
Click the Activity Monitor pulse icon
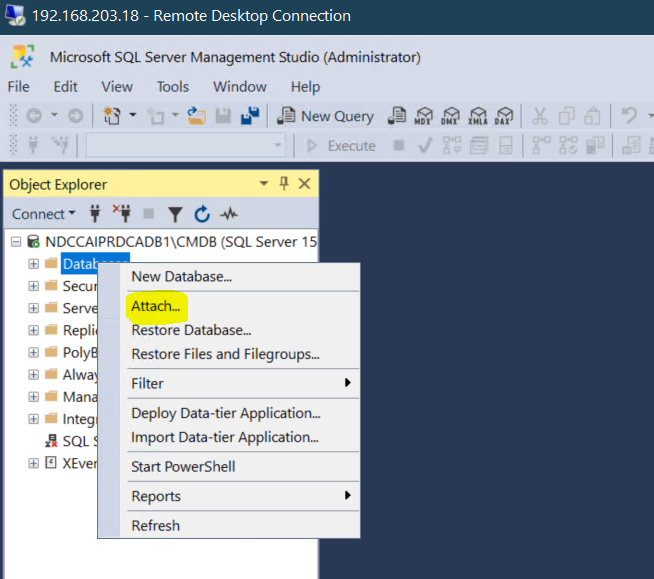point(229,214)
